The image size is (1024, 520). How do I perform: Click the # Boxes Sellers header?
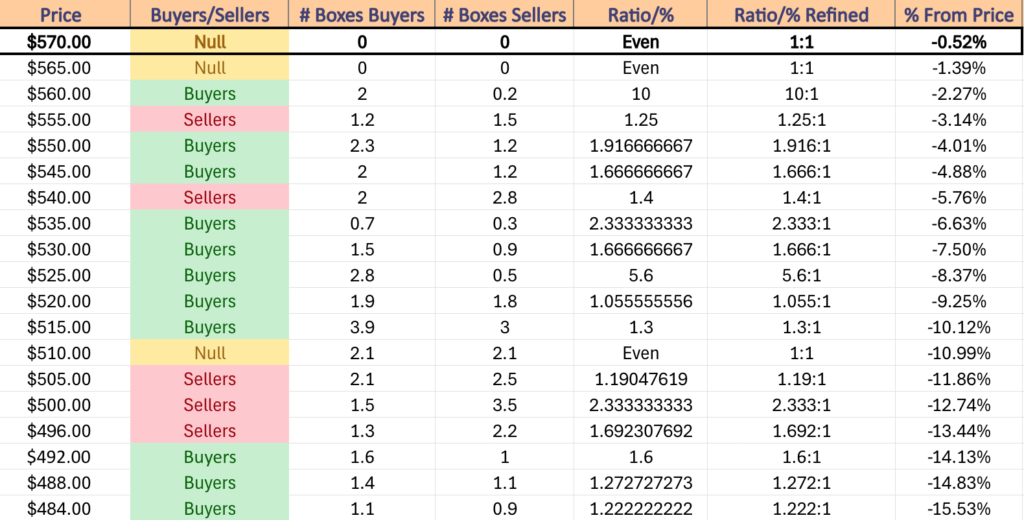click(x=504, y=14)
